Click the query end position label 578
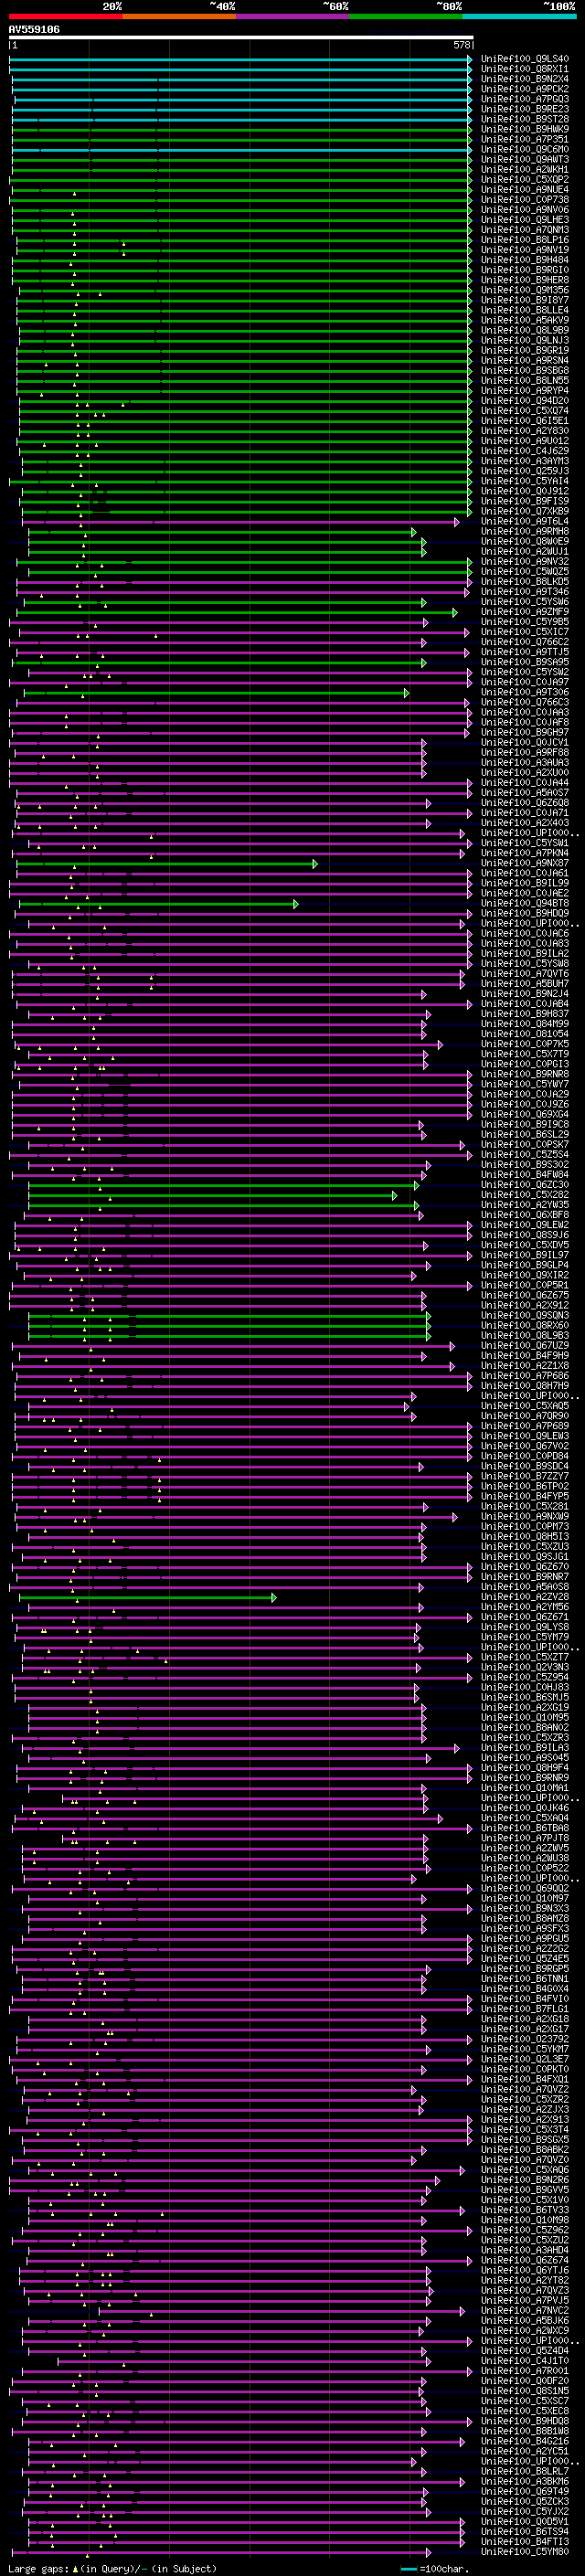This screenshot has height=2576, width=585. coord(462,46)
